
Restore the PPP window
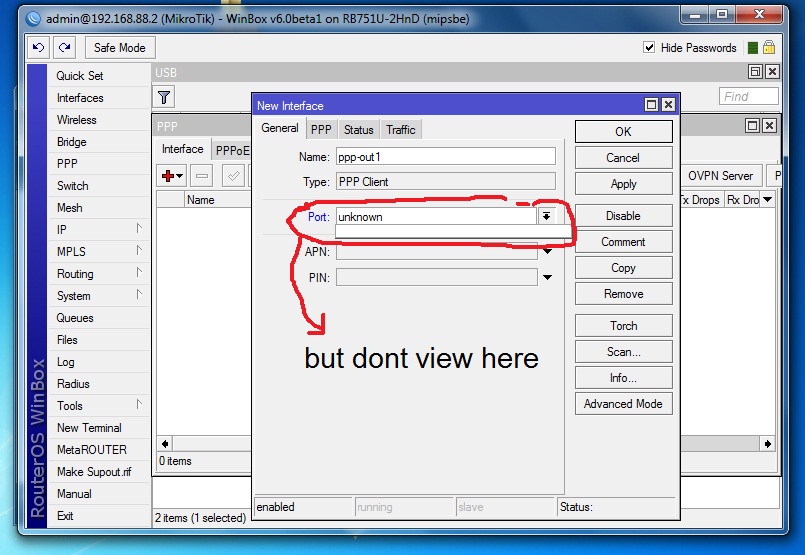point(752,125)
